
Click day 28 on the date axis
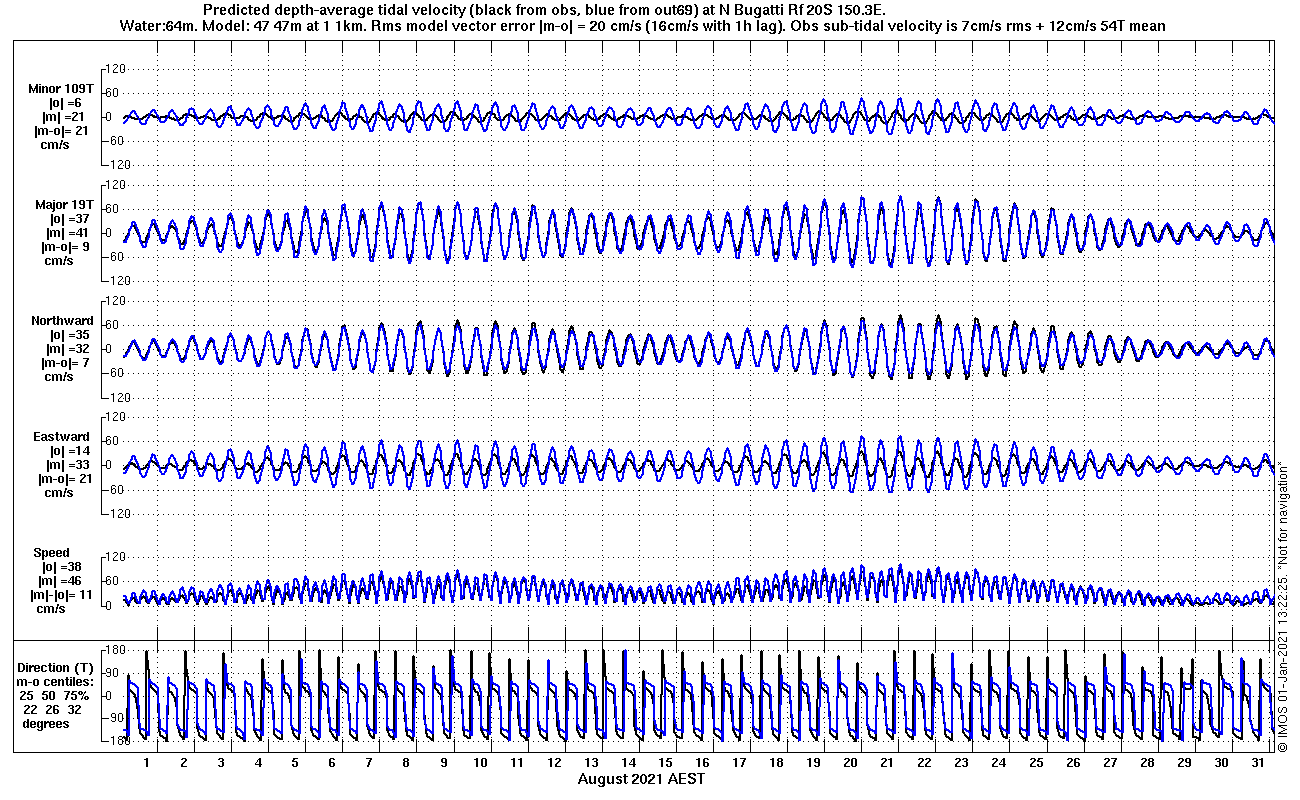pyautogui.click(x=1147, y=763)
